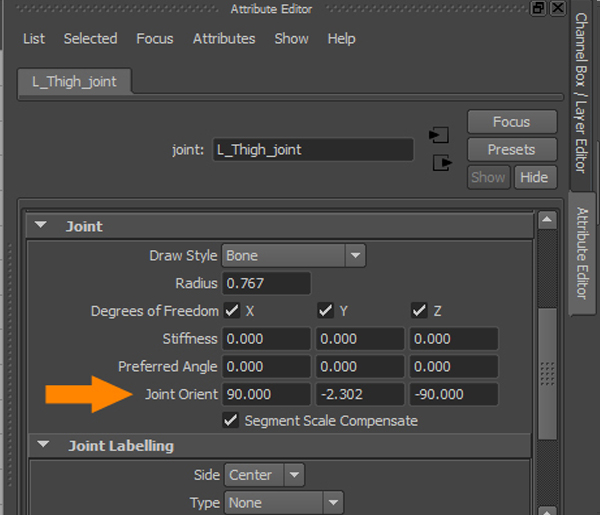Open the Focus menu in menu bar

point(155,39)
